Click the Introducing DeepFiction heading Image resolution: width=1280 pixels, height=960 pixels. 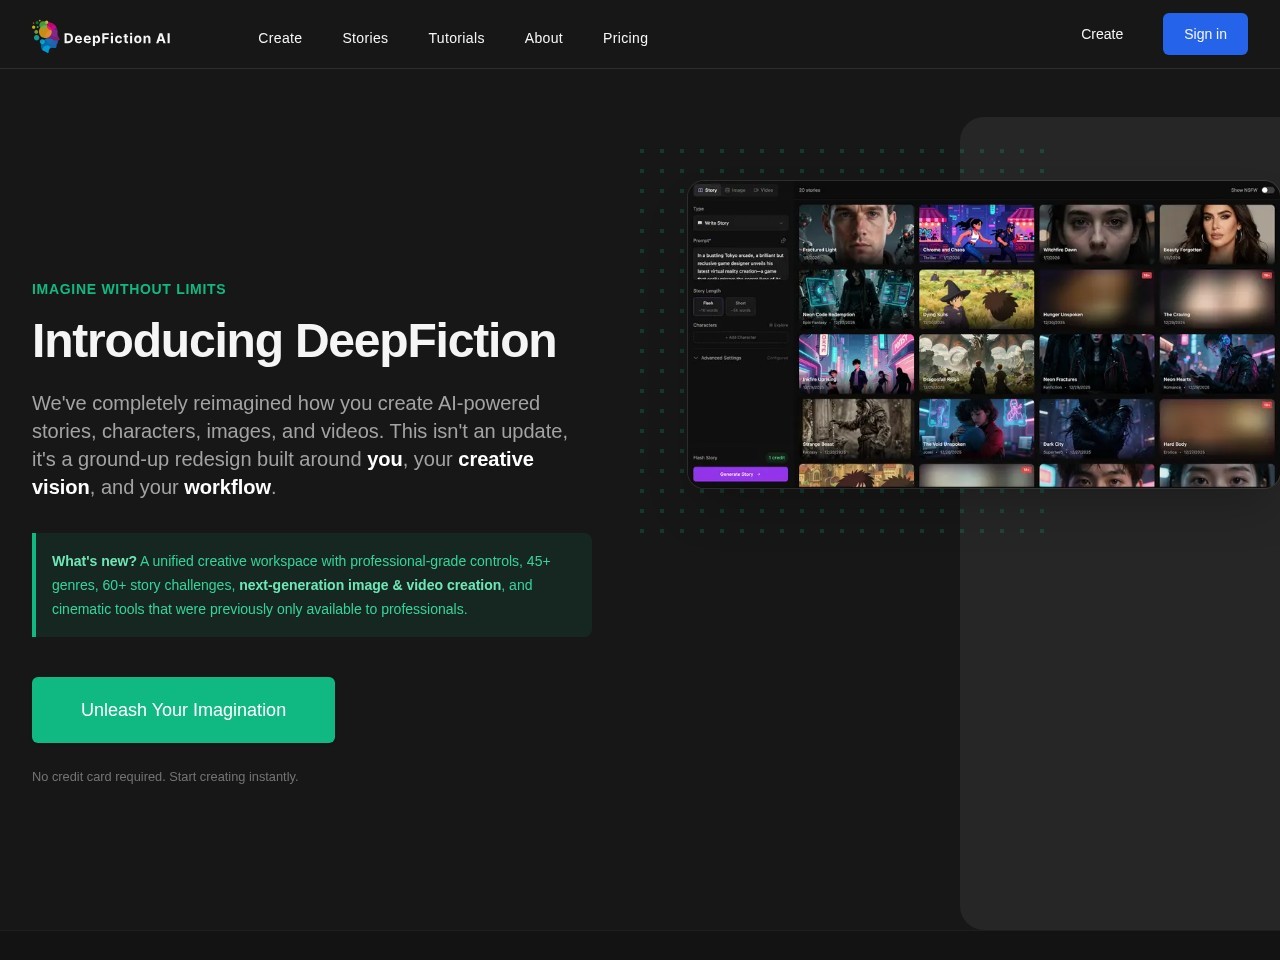pos(294,341)
